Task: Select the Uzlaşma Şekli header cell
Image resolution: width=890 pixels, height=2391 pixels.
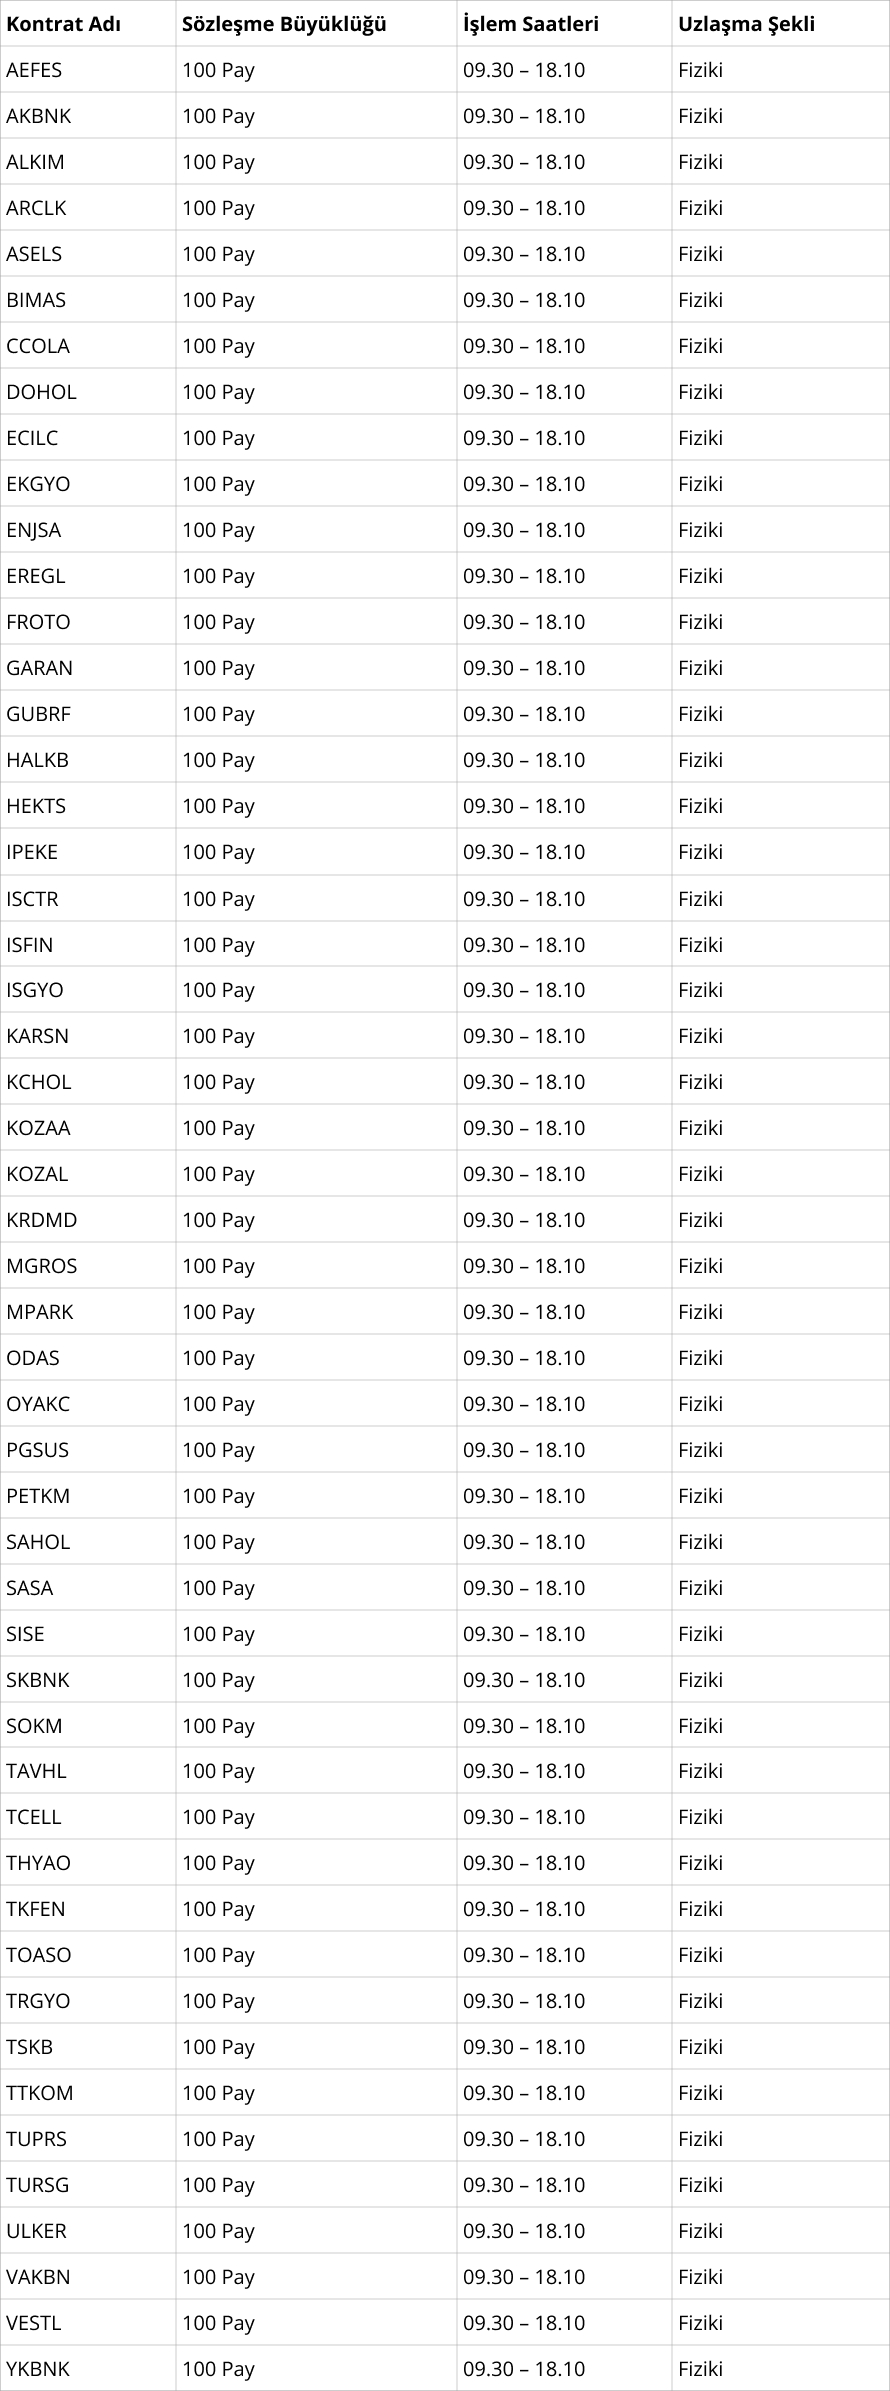Action: (780, 24)
